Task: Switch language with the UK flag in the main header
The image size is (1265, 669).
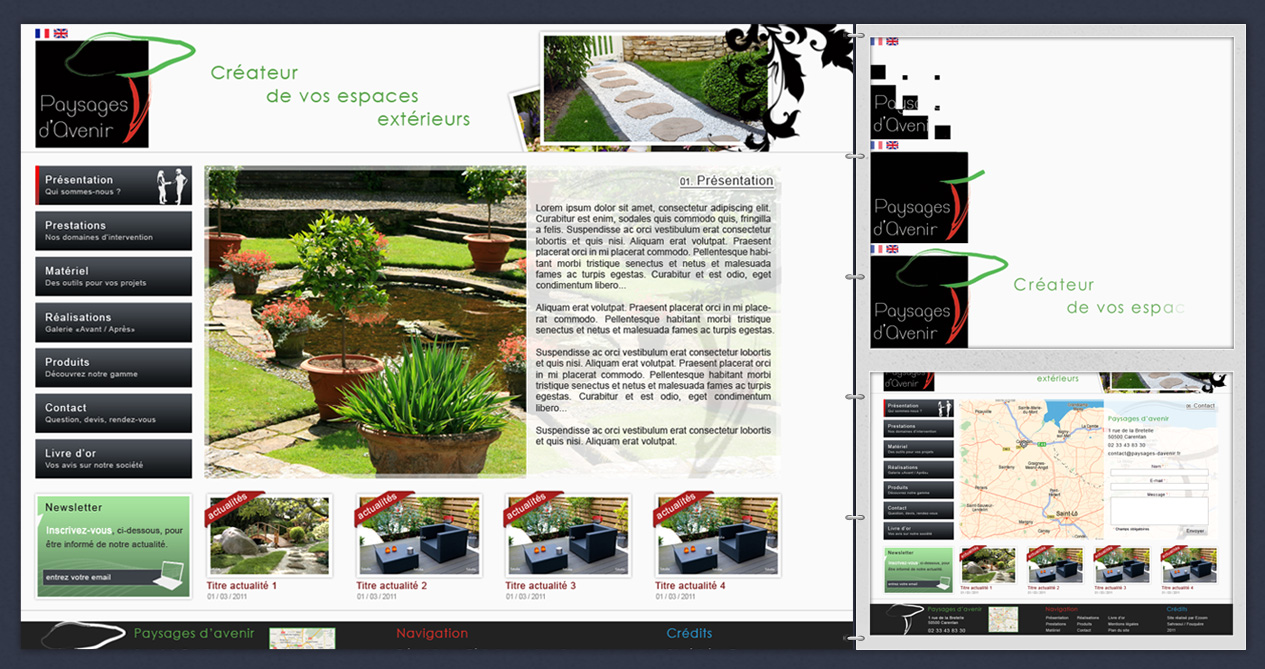Action: point(61,33)
